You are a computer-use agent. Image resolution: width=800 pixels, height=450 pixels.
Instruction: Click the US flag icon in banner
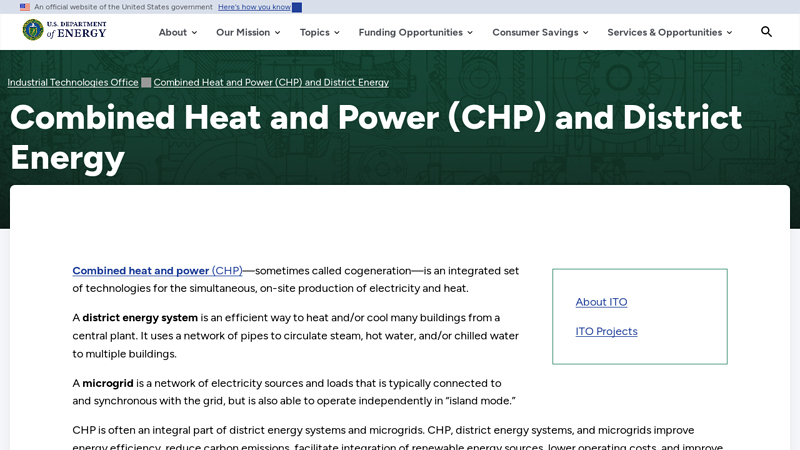tap(24, 7)
